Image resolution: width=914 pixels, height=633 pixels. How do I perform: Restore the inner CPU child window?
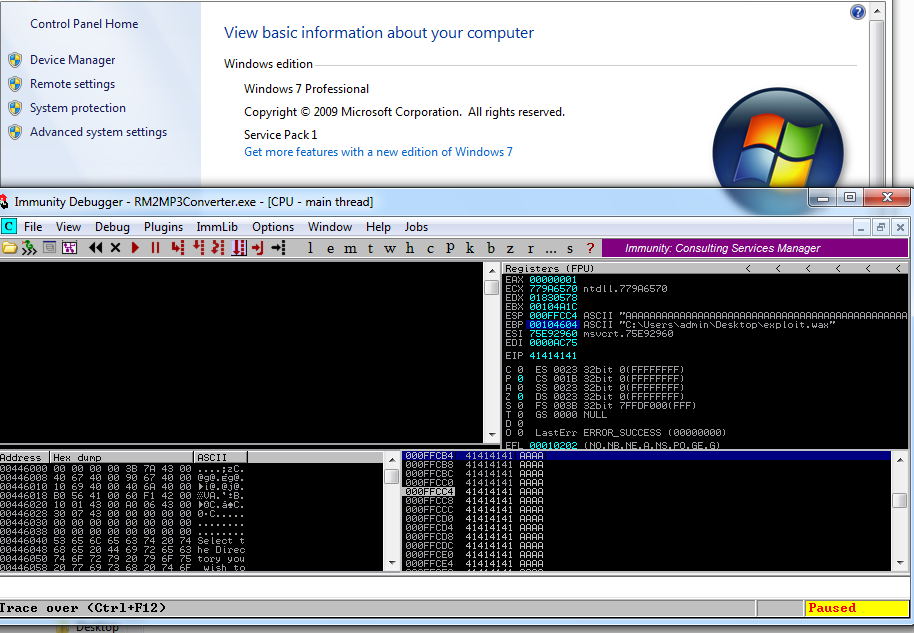[880, 227]
